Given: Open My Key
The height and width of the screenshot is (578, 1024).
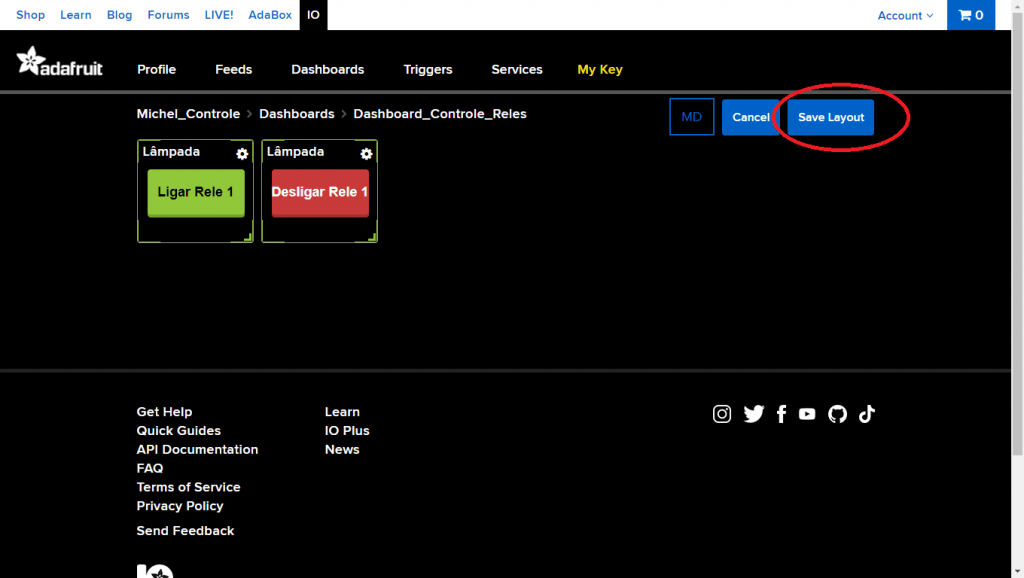Looking at the screenshot, I should coord(600,69).
